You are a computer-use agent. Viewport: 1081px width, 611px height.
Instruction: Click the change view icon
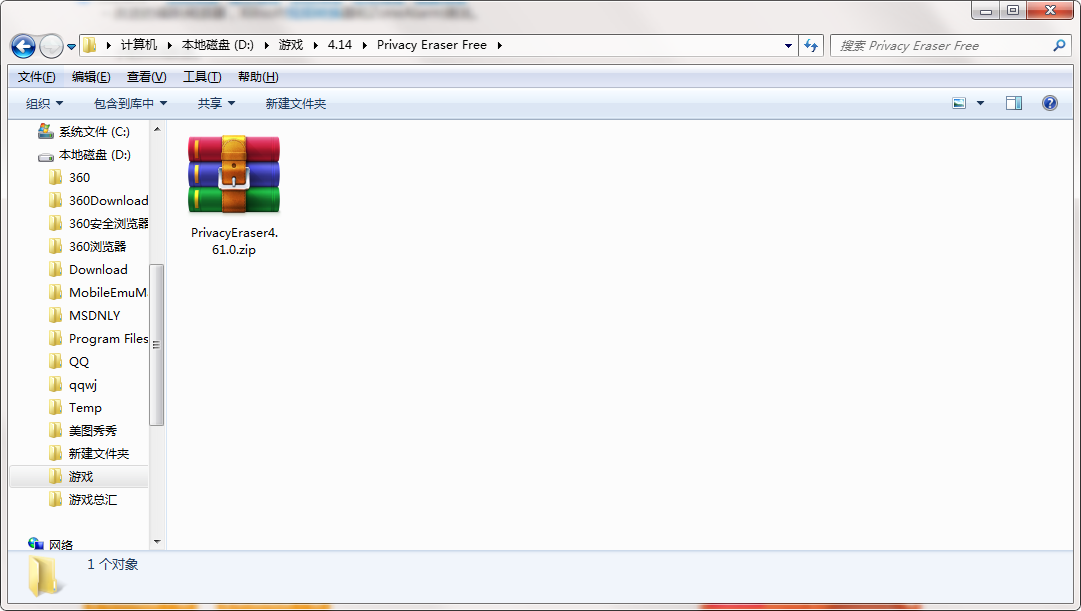point(959,103)
